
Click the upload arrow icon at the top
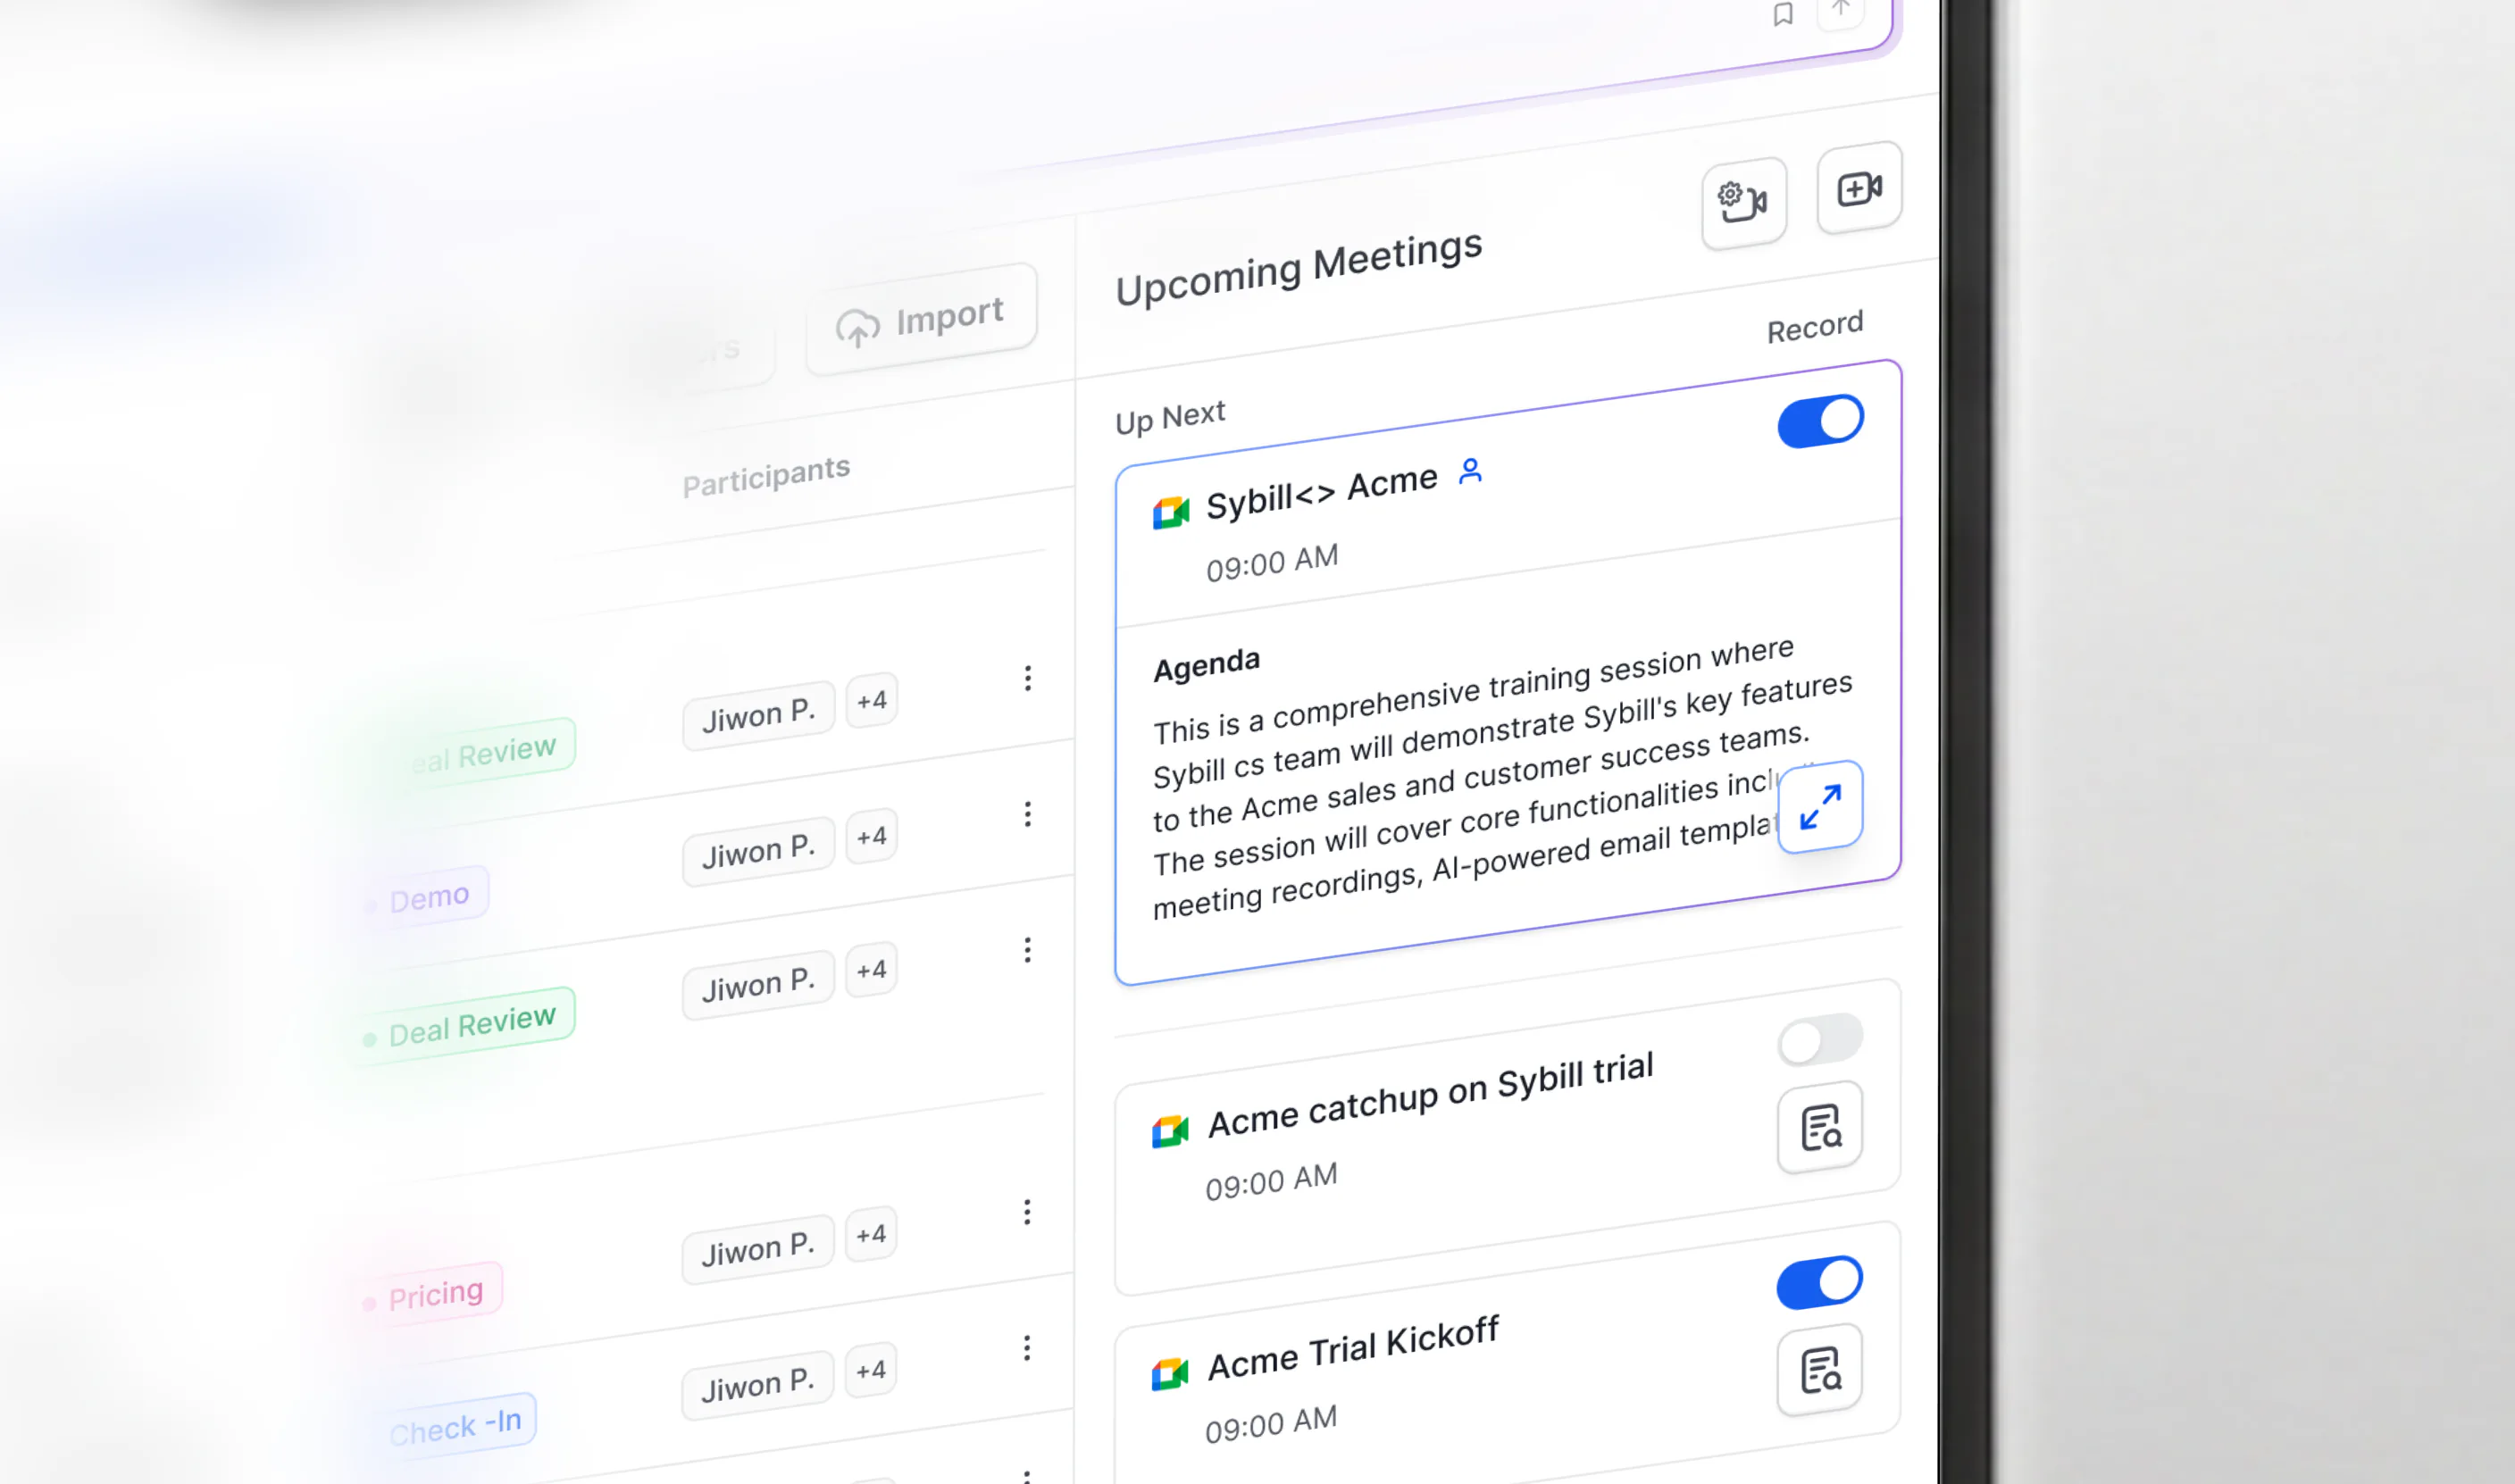tap(1841, 8)
